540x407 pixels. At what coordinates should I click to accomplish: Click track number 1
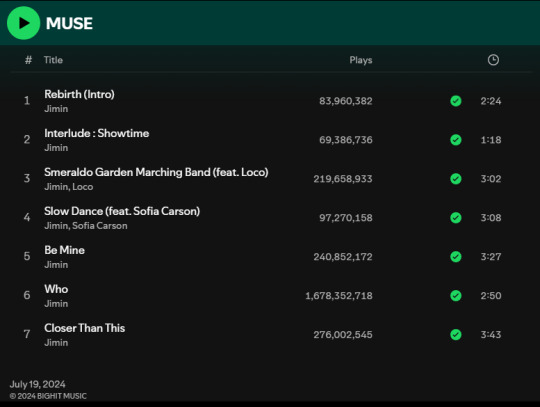[27, 101]
